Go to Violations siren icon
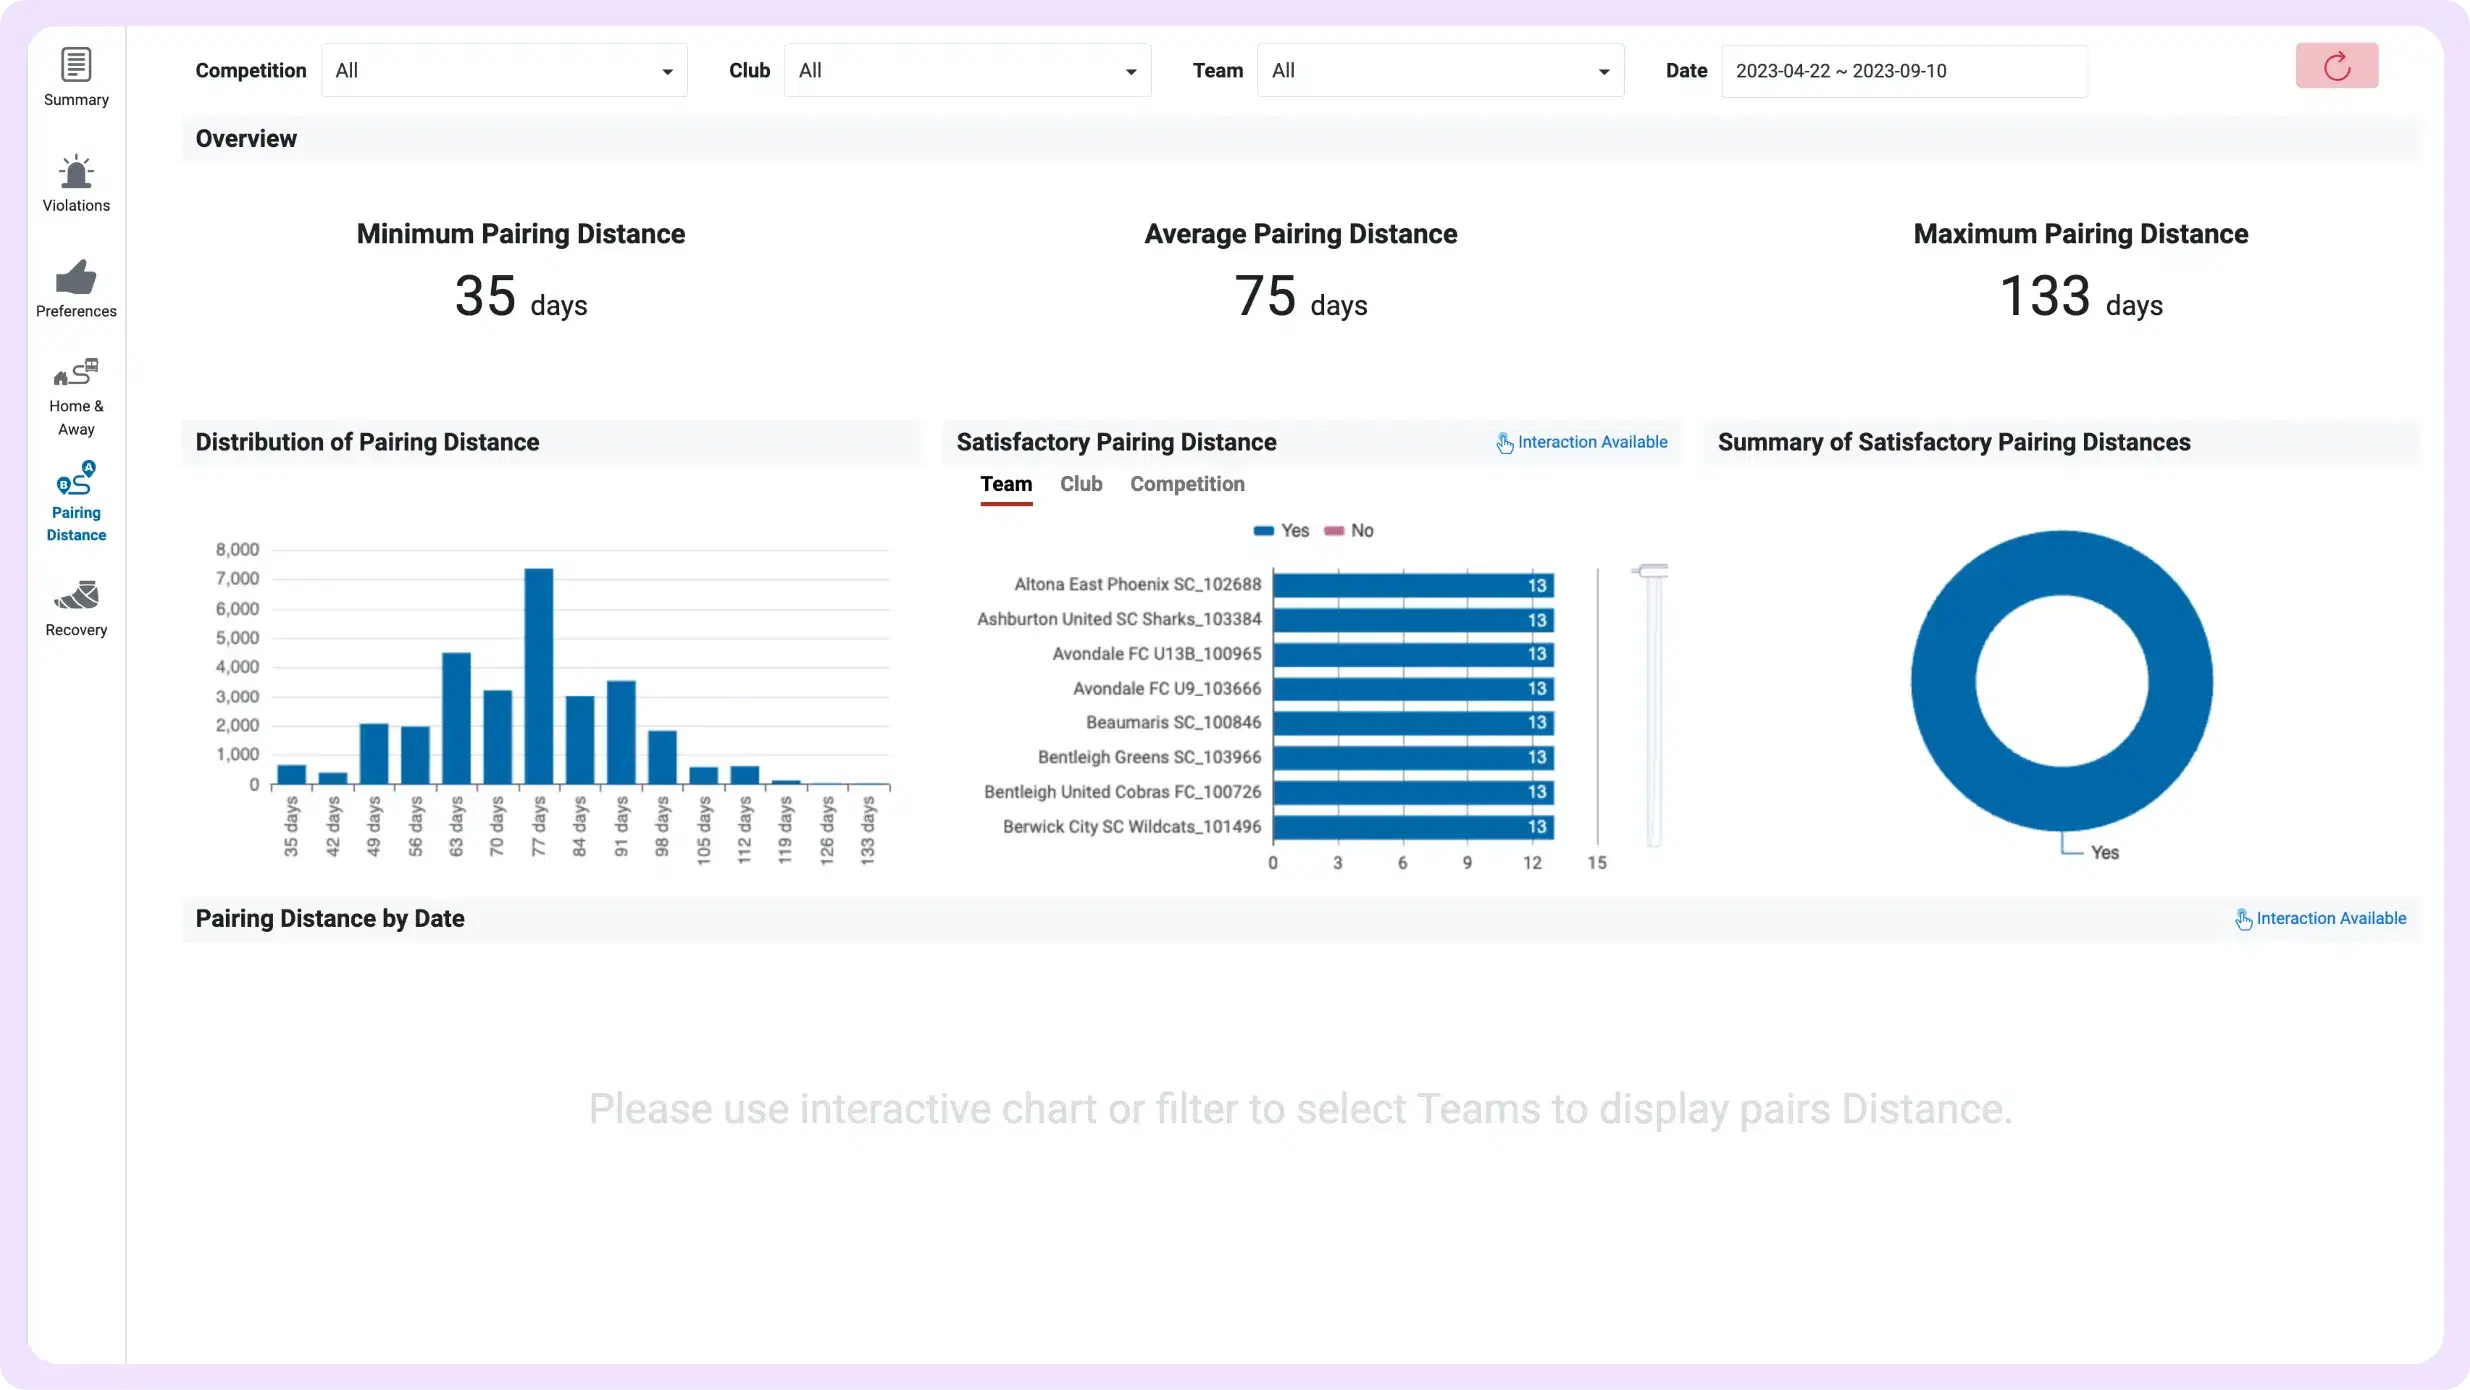The image size is (2470, 1390). coord(76,173)
